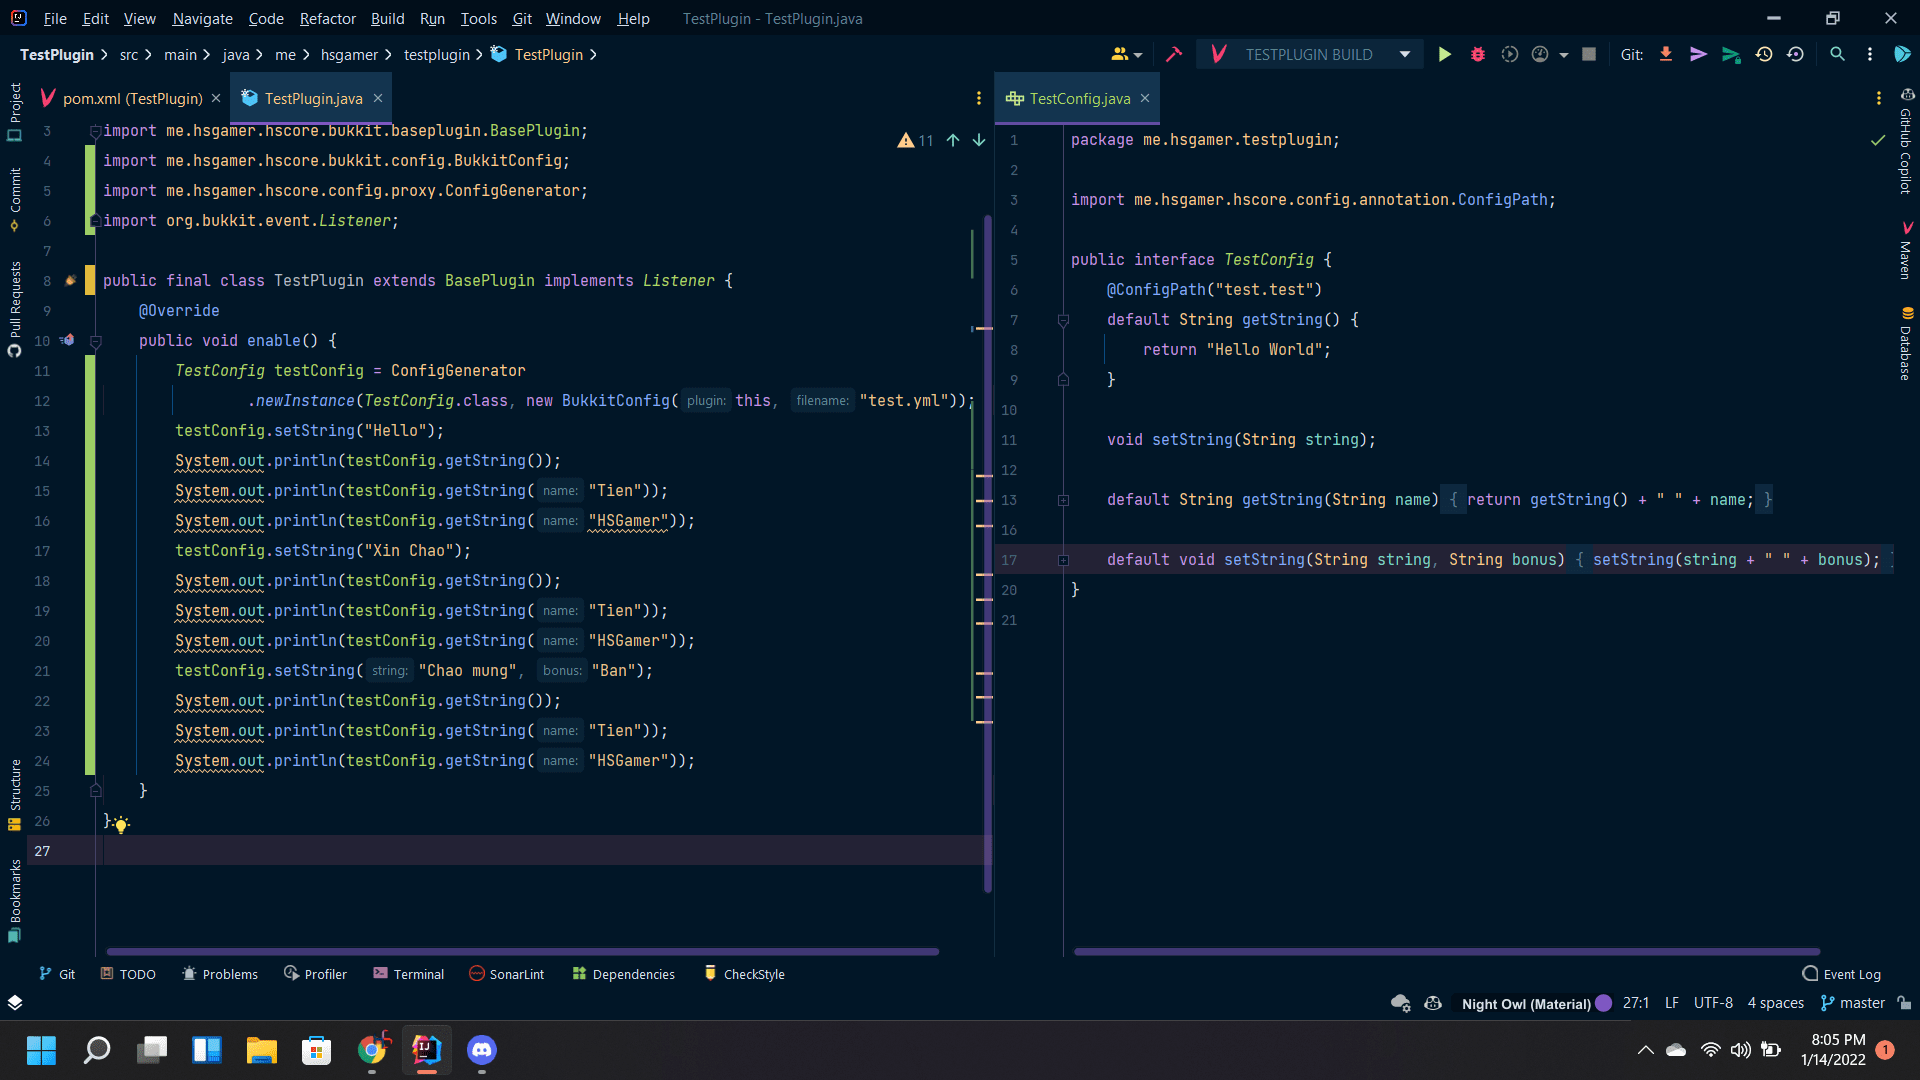The width and height of the screenshot is (1920, 1080).
Task: Run the TESTPLUGIN BUILD configuration
Action: click(x=1444, y=55)
